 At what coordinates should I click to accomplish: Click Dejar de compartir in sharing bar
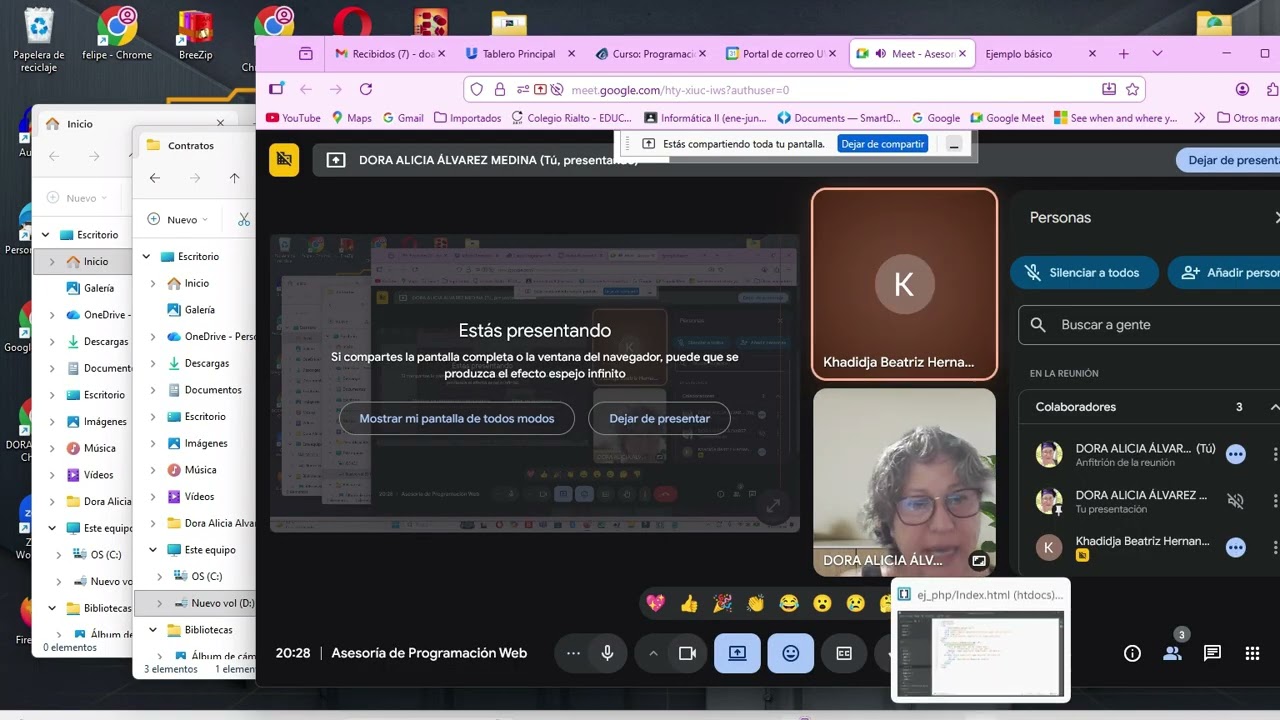click(x=882, y=144)
